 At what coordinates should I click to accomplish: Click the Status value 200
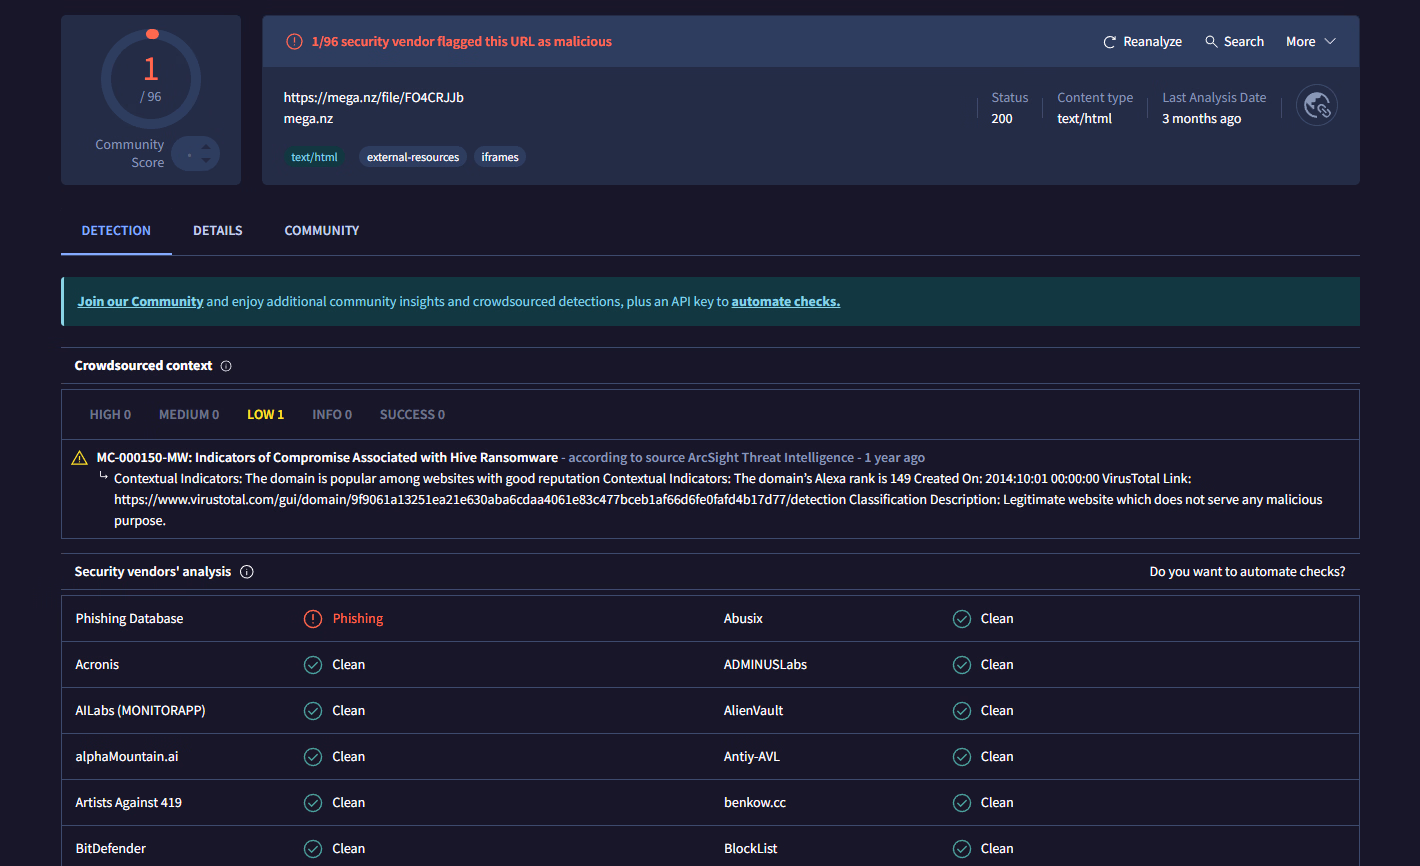[x=1002, y=119]
